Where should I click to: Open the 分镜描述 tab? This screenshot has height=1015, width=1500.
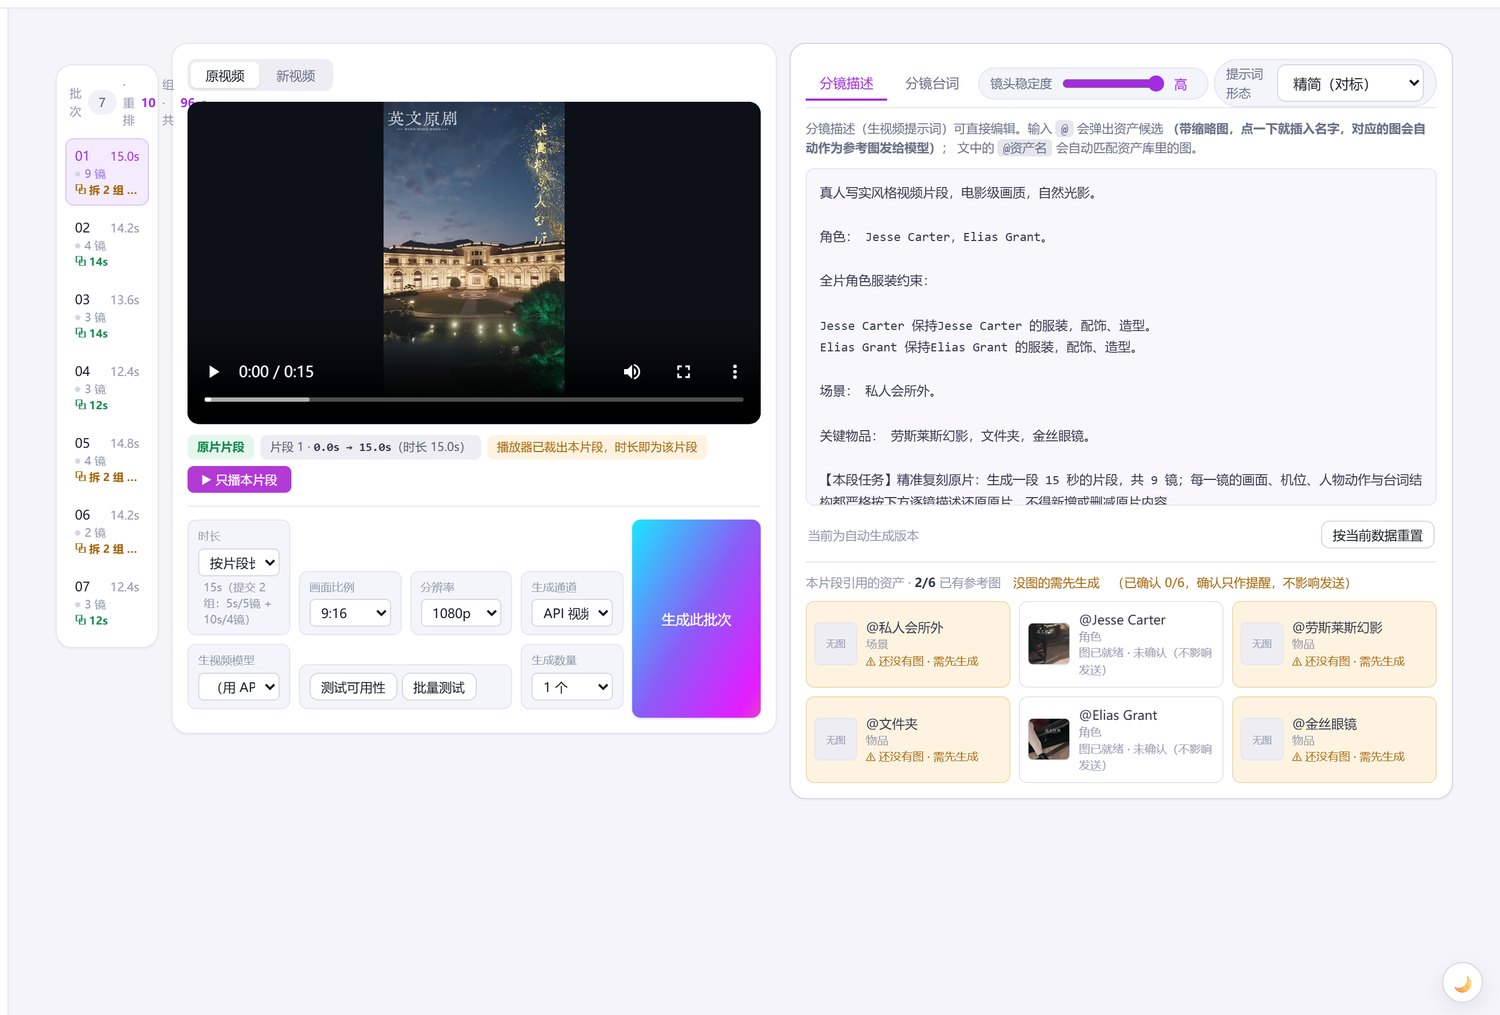point(847,84)
